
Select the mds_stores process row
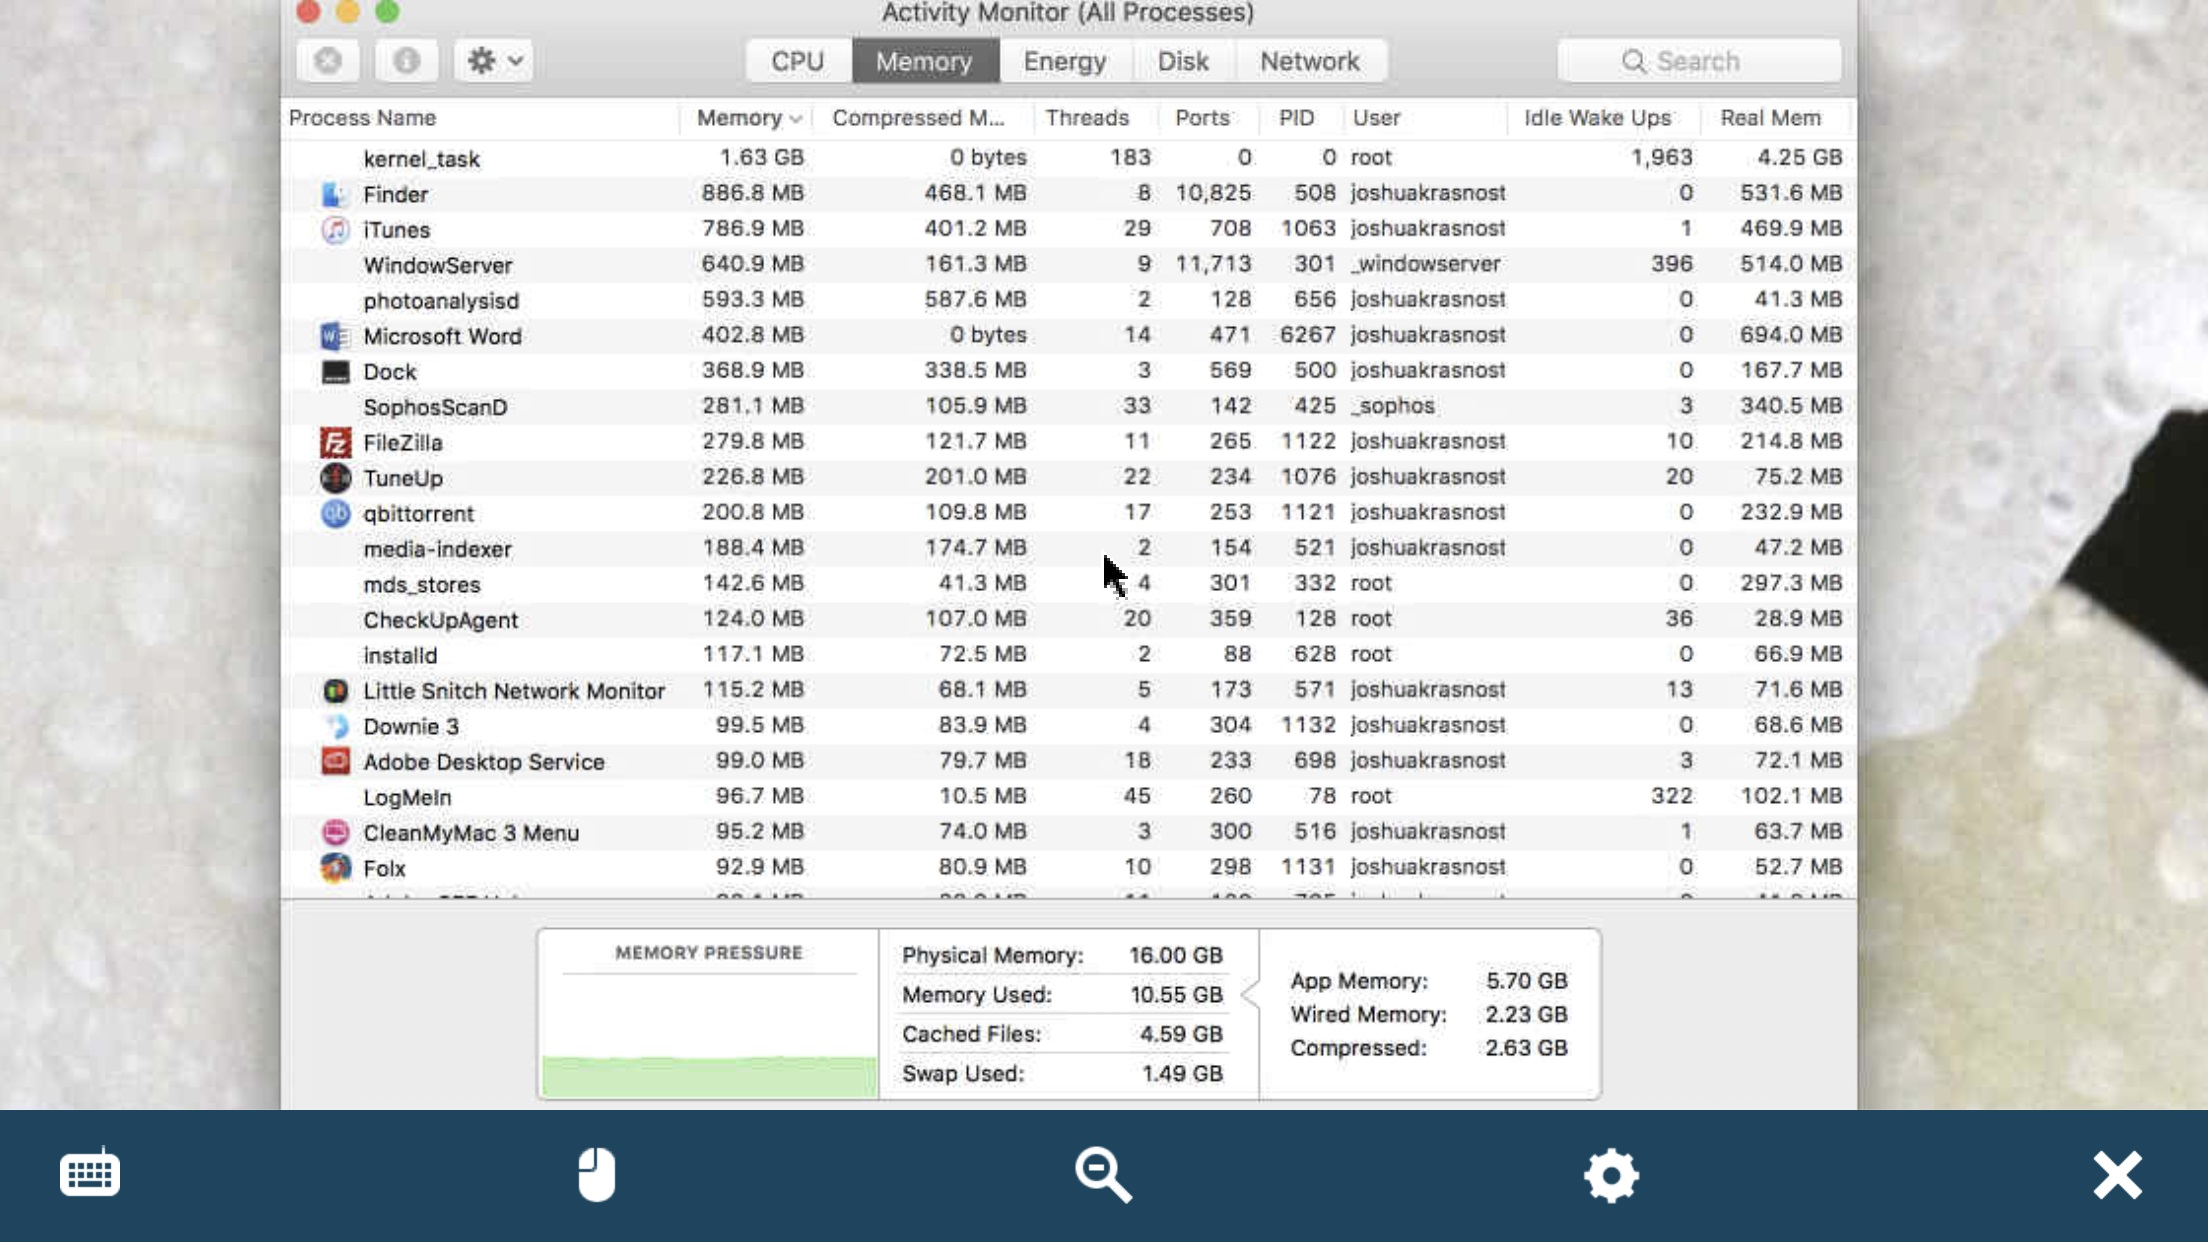click(x=1068, y=584)
